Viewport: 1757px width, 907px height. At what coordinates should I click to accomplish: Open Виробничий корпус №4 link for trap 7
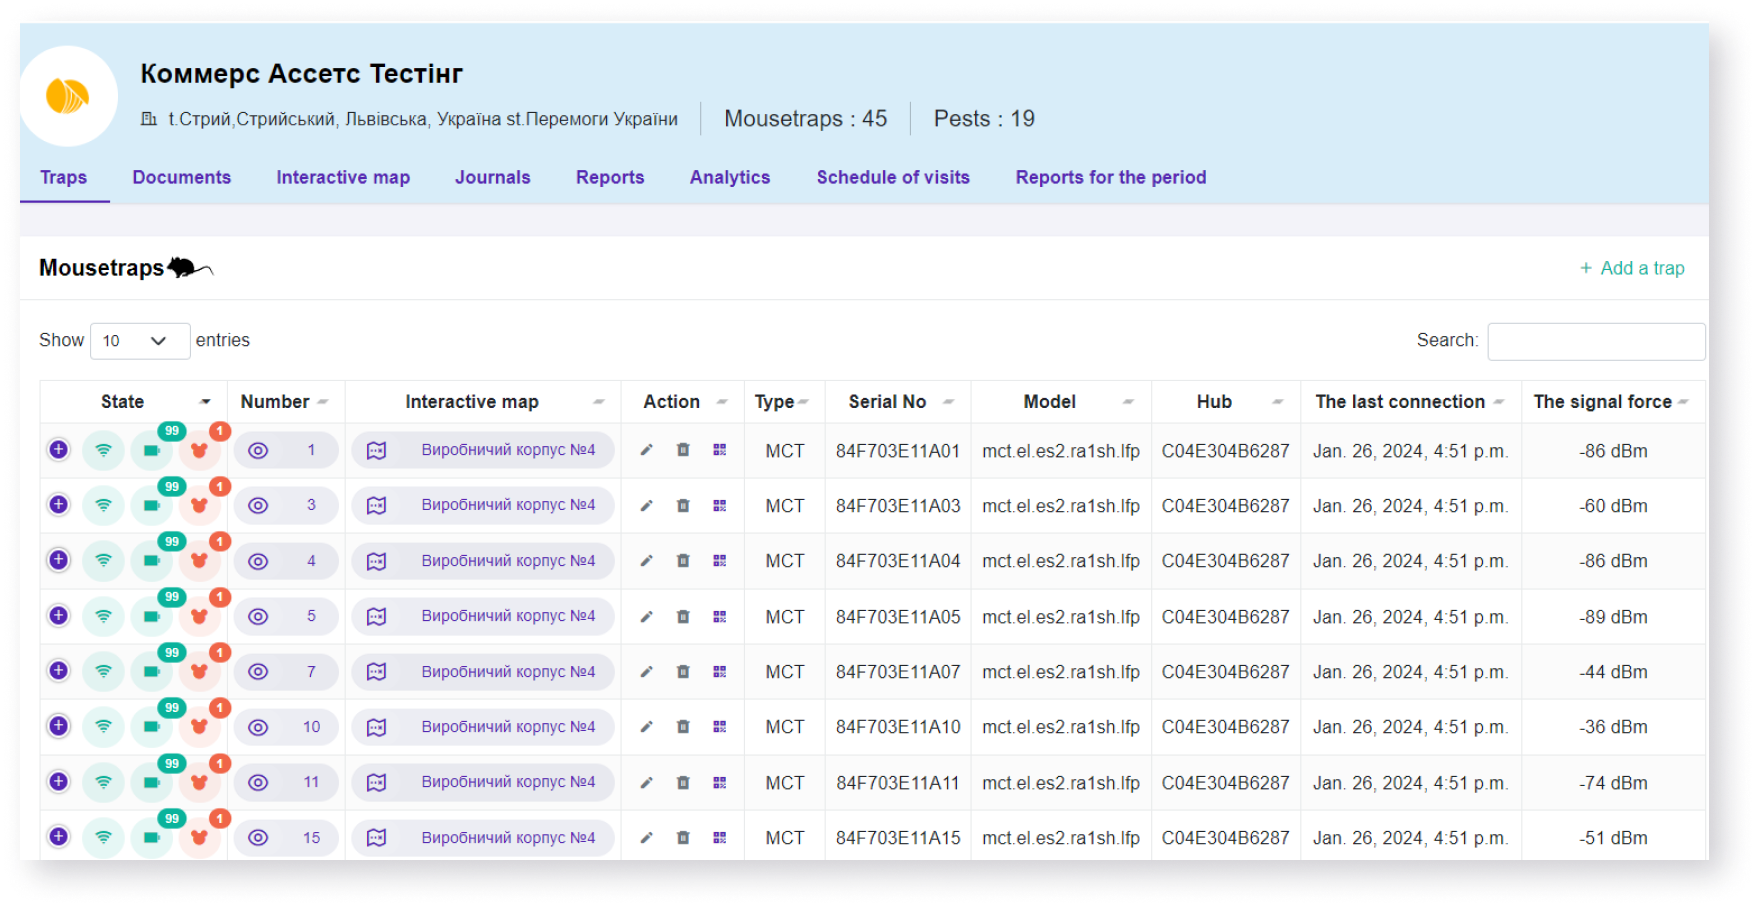point(507,672)
